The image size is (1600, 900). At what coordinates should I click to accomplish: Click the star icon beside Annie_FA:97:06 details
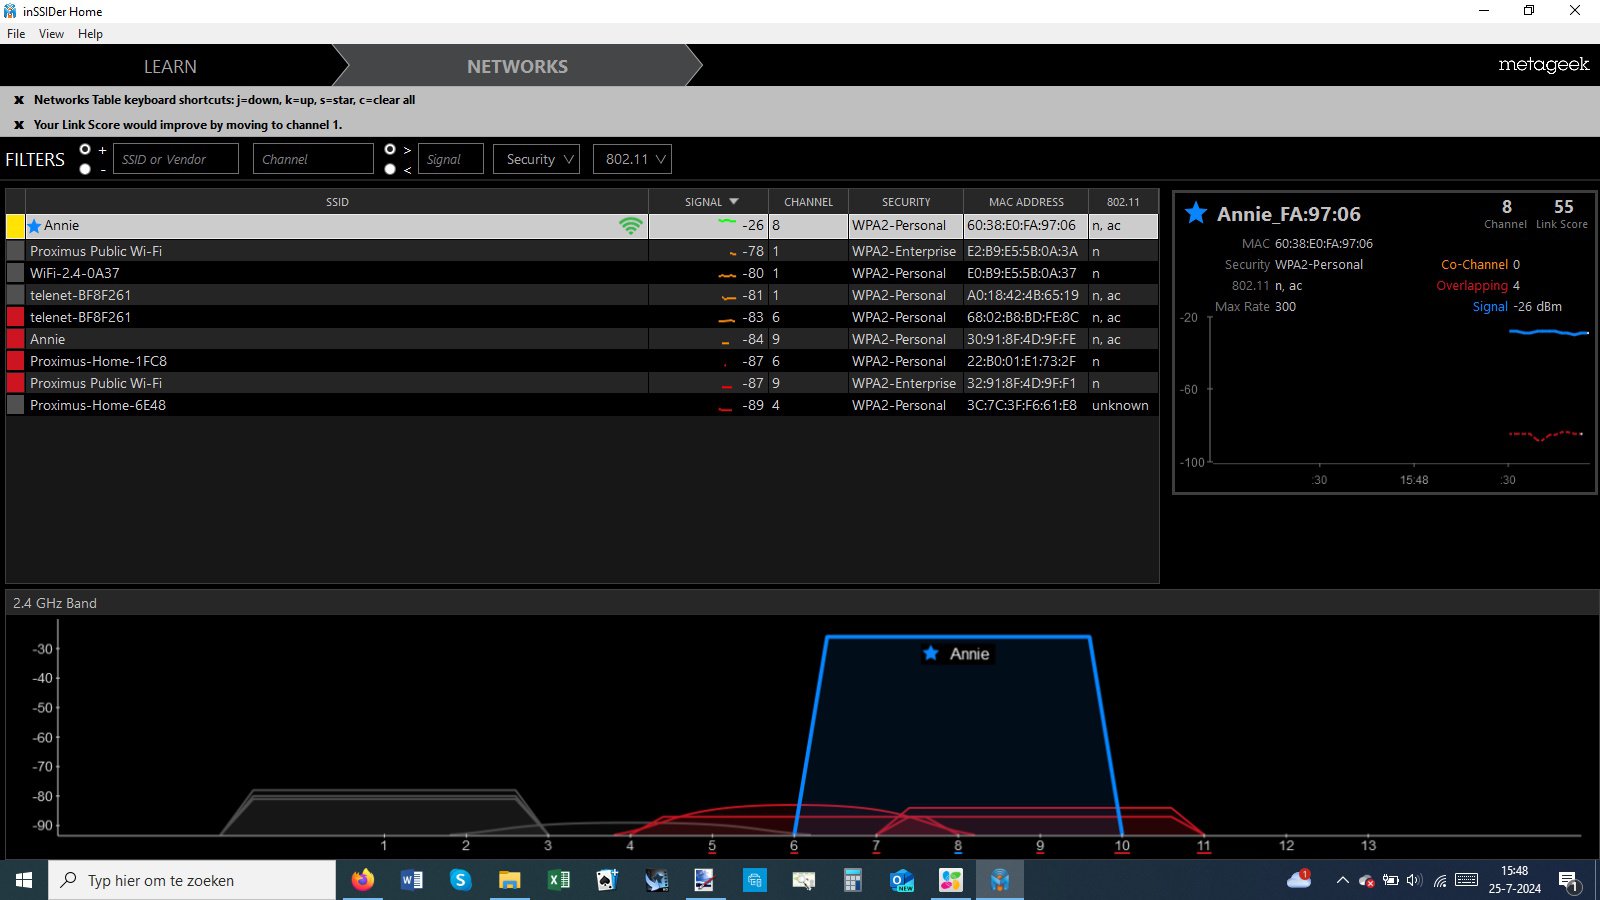point(1195,212)
